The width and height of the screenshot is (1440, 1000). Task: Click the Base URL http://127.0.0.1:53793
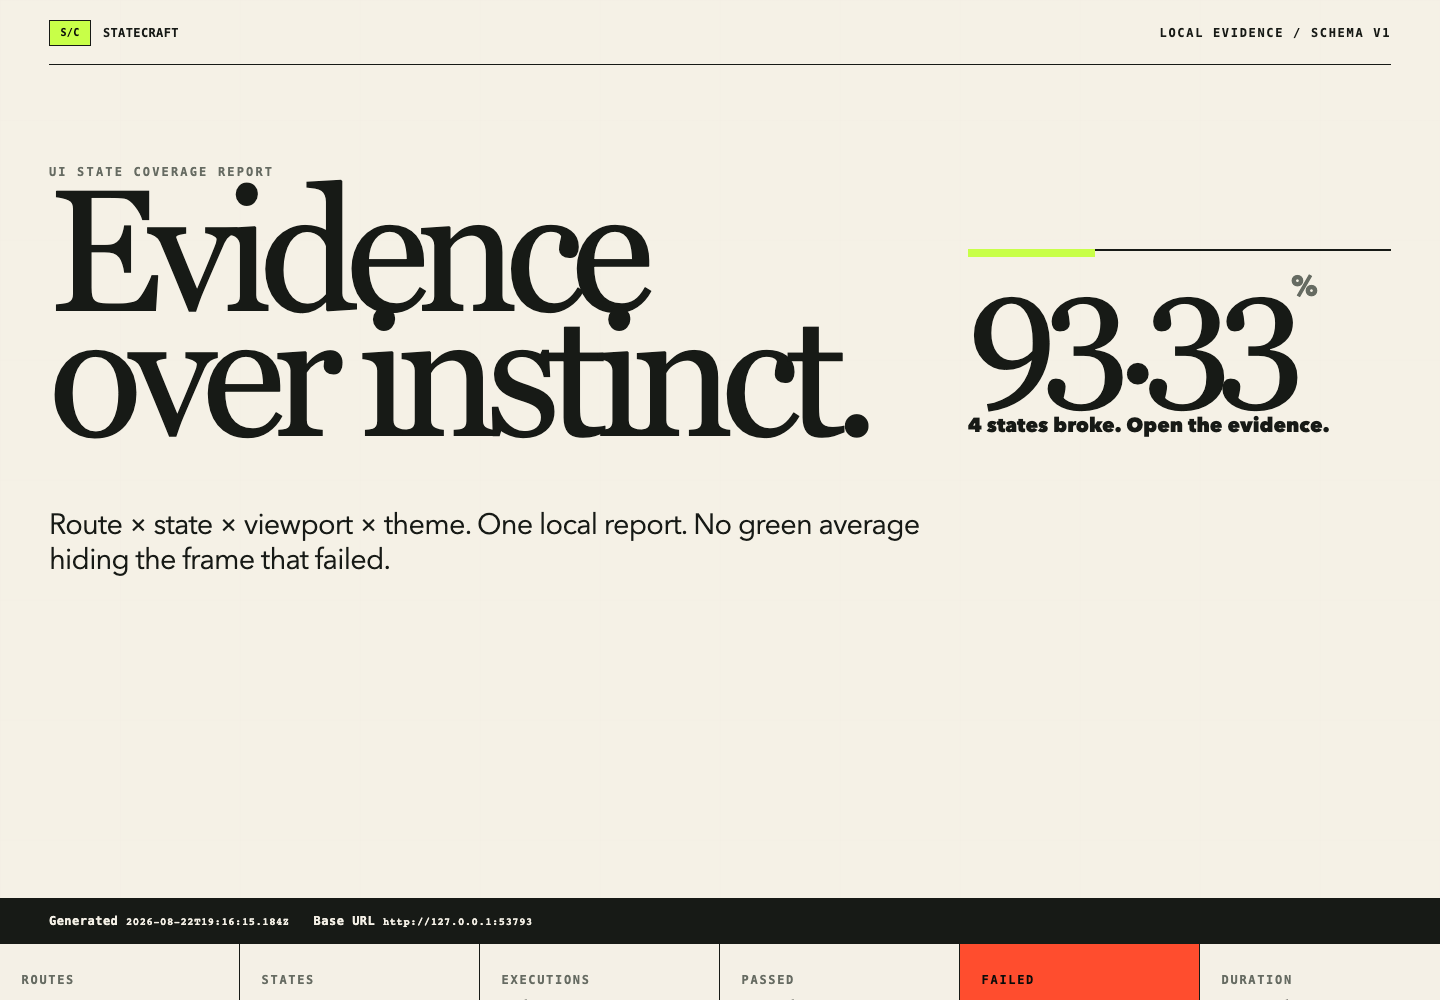[457, 922]
